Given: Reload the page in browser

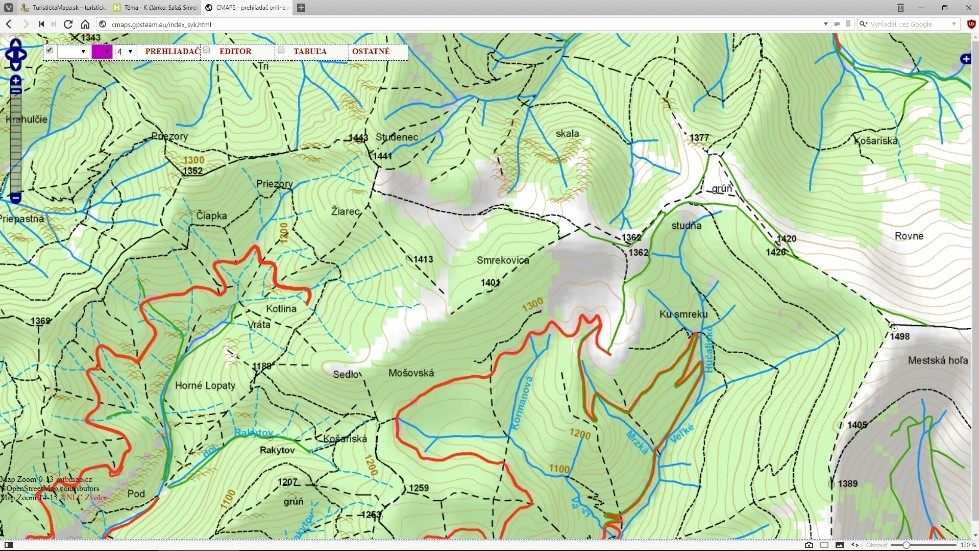Looking at the screenshot, I should [x=69, y=24].
